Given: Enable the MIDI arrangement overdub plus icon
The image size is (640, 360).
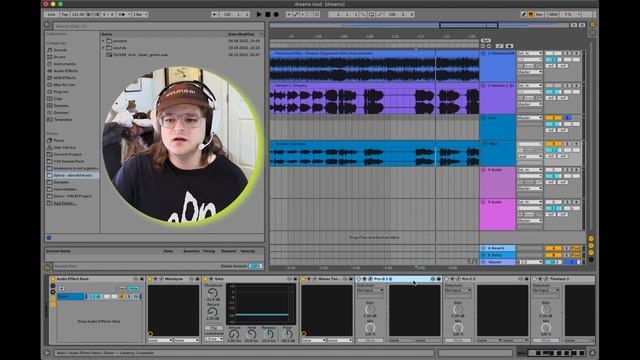Looking at the screenshot, I should coord(289,14).
